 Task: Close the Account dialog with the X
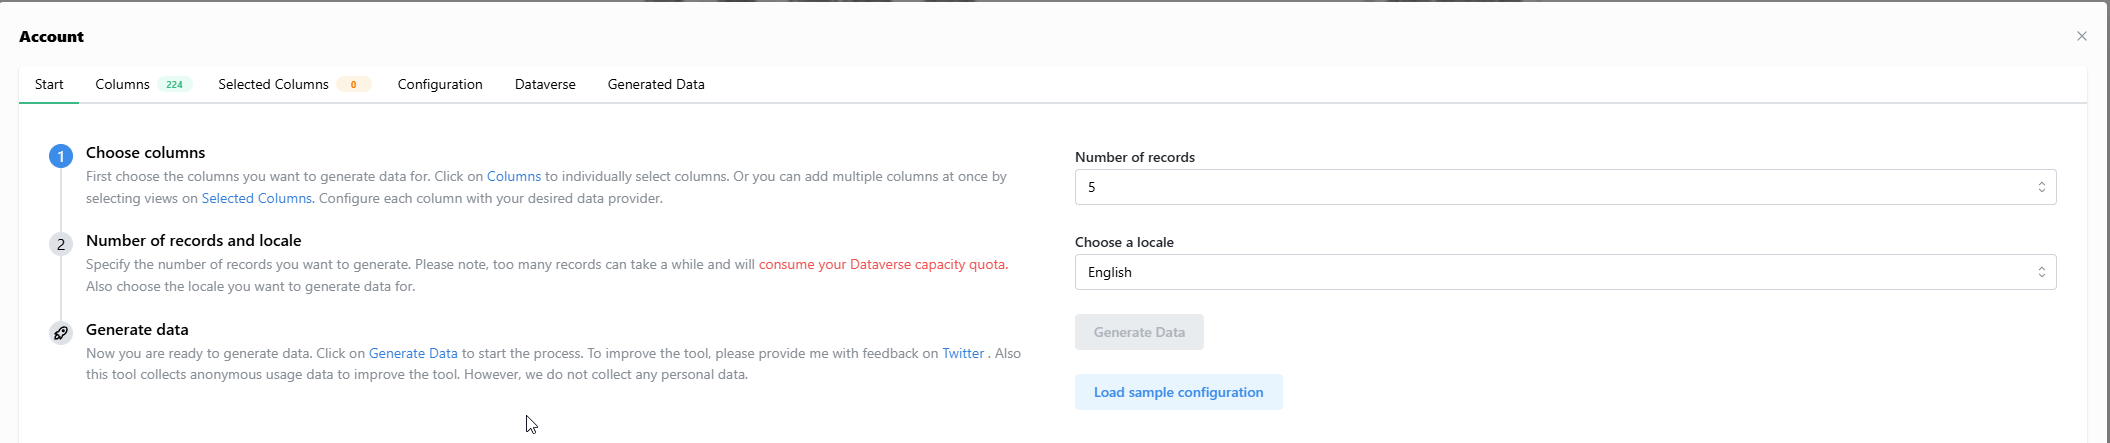[x=2082, y=36]
